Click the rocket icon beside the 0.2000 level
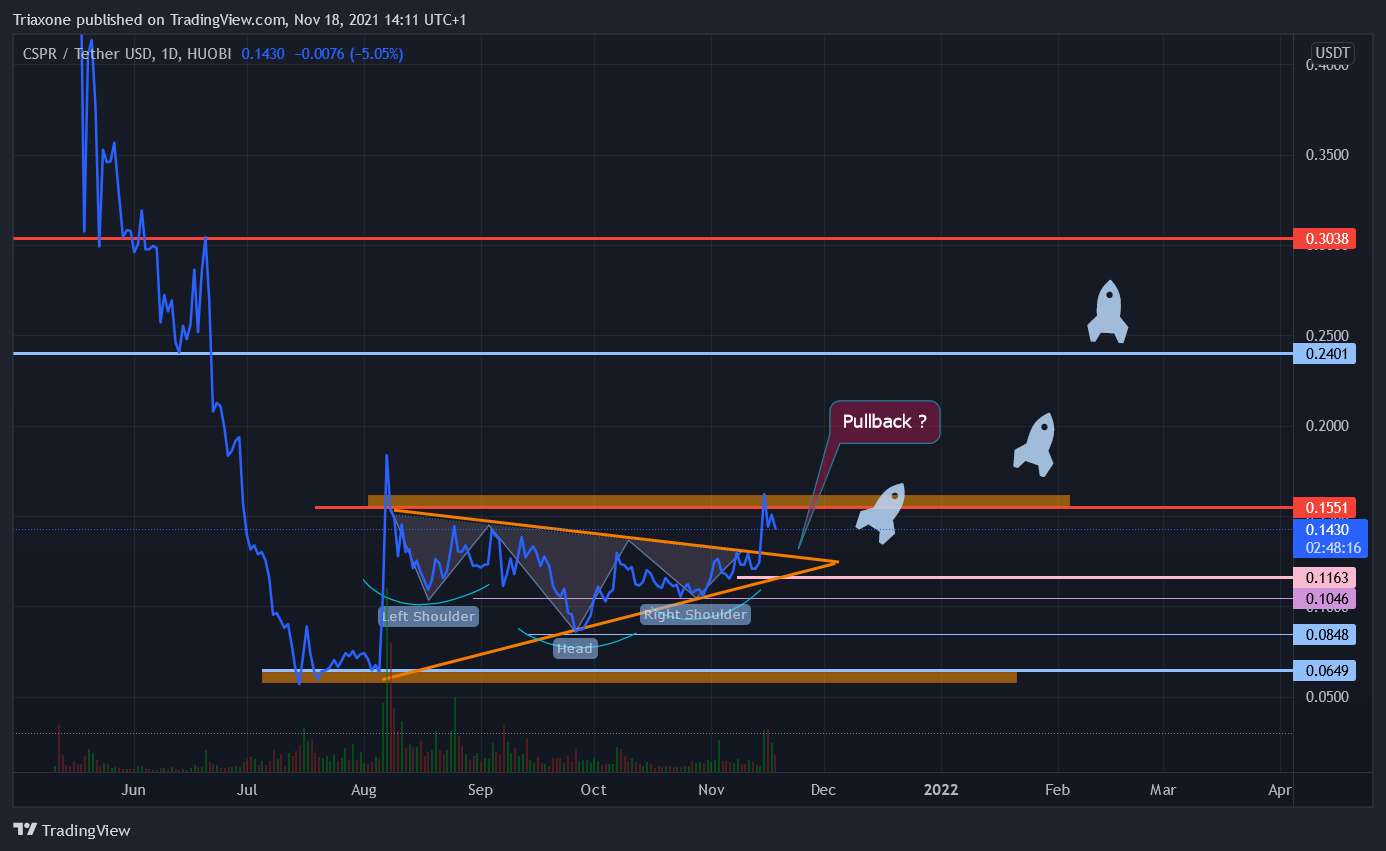The image size is (1386, 851). point(1034,444)
